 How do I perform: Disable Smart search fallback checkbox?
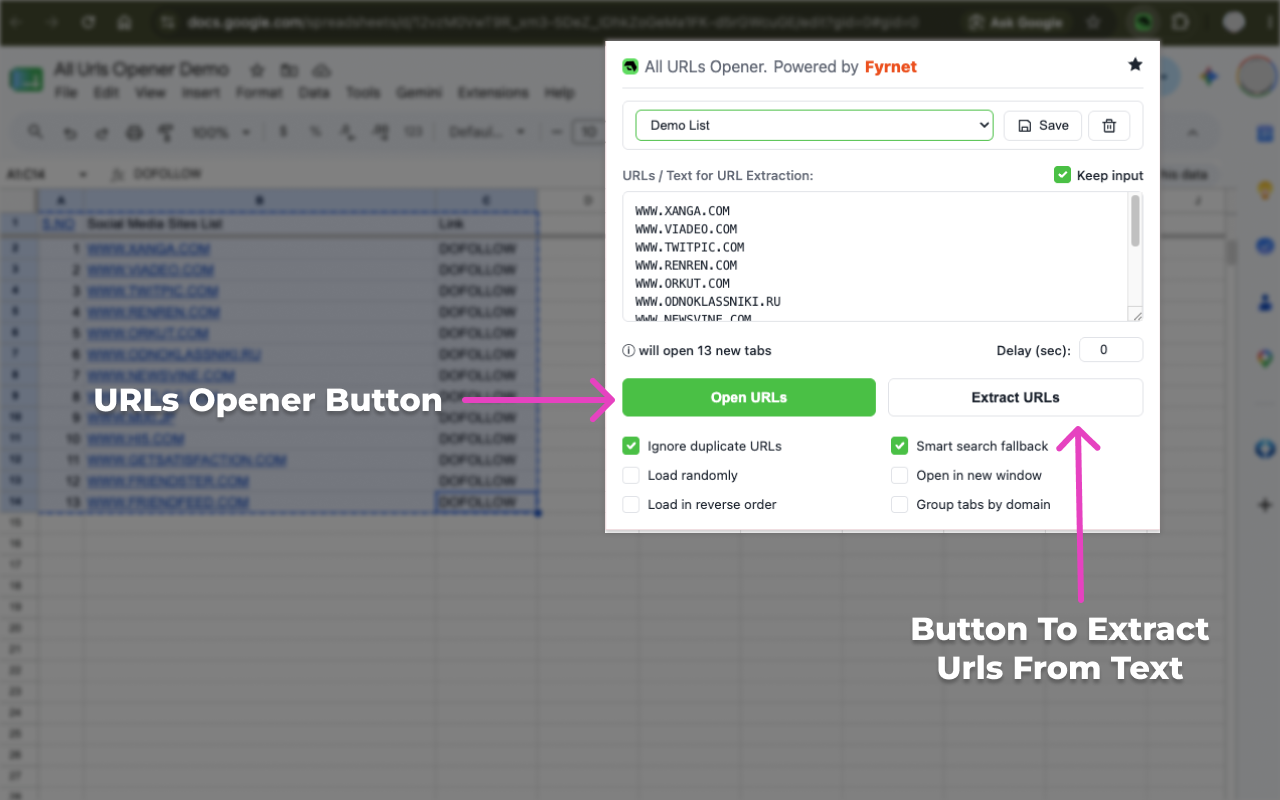tap(900, 446)
